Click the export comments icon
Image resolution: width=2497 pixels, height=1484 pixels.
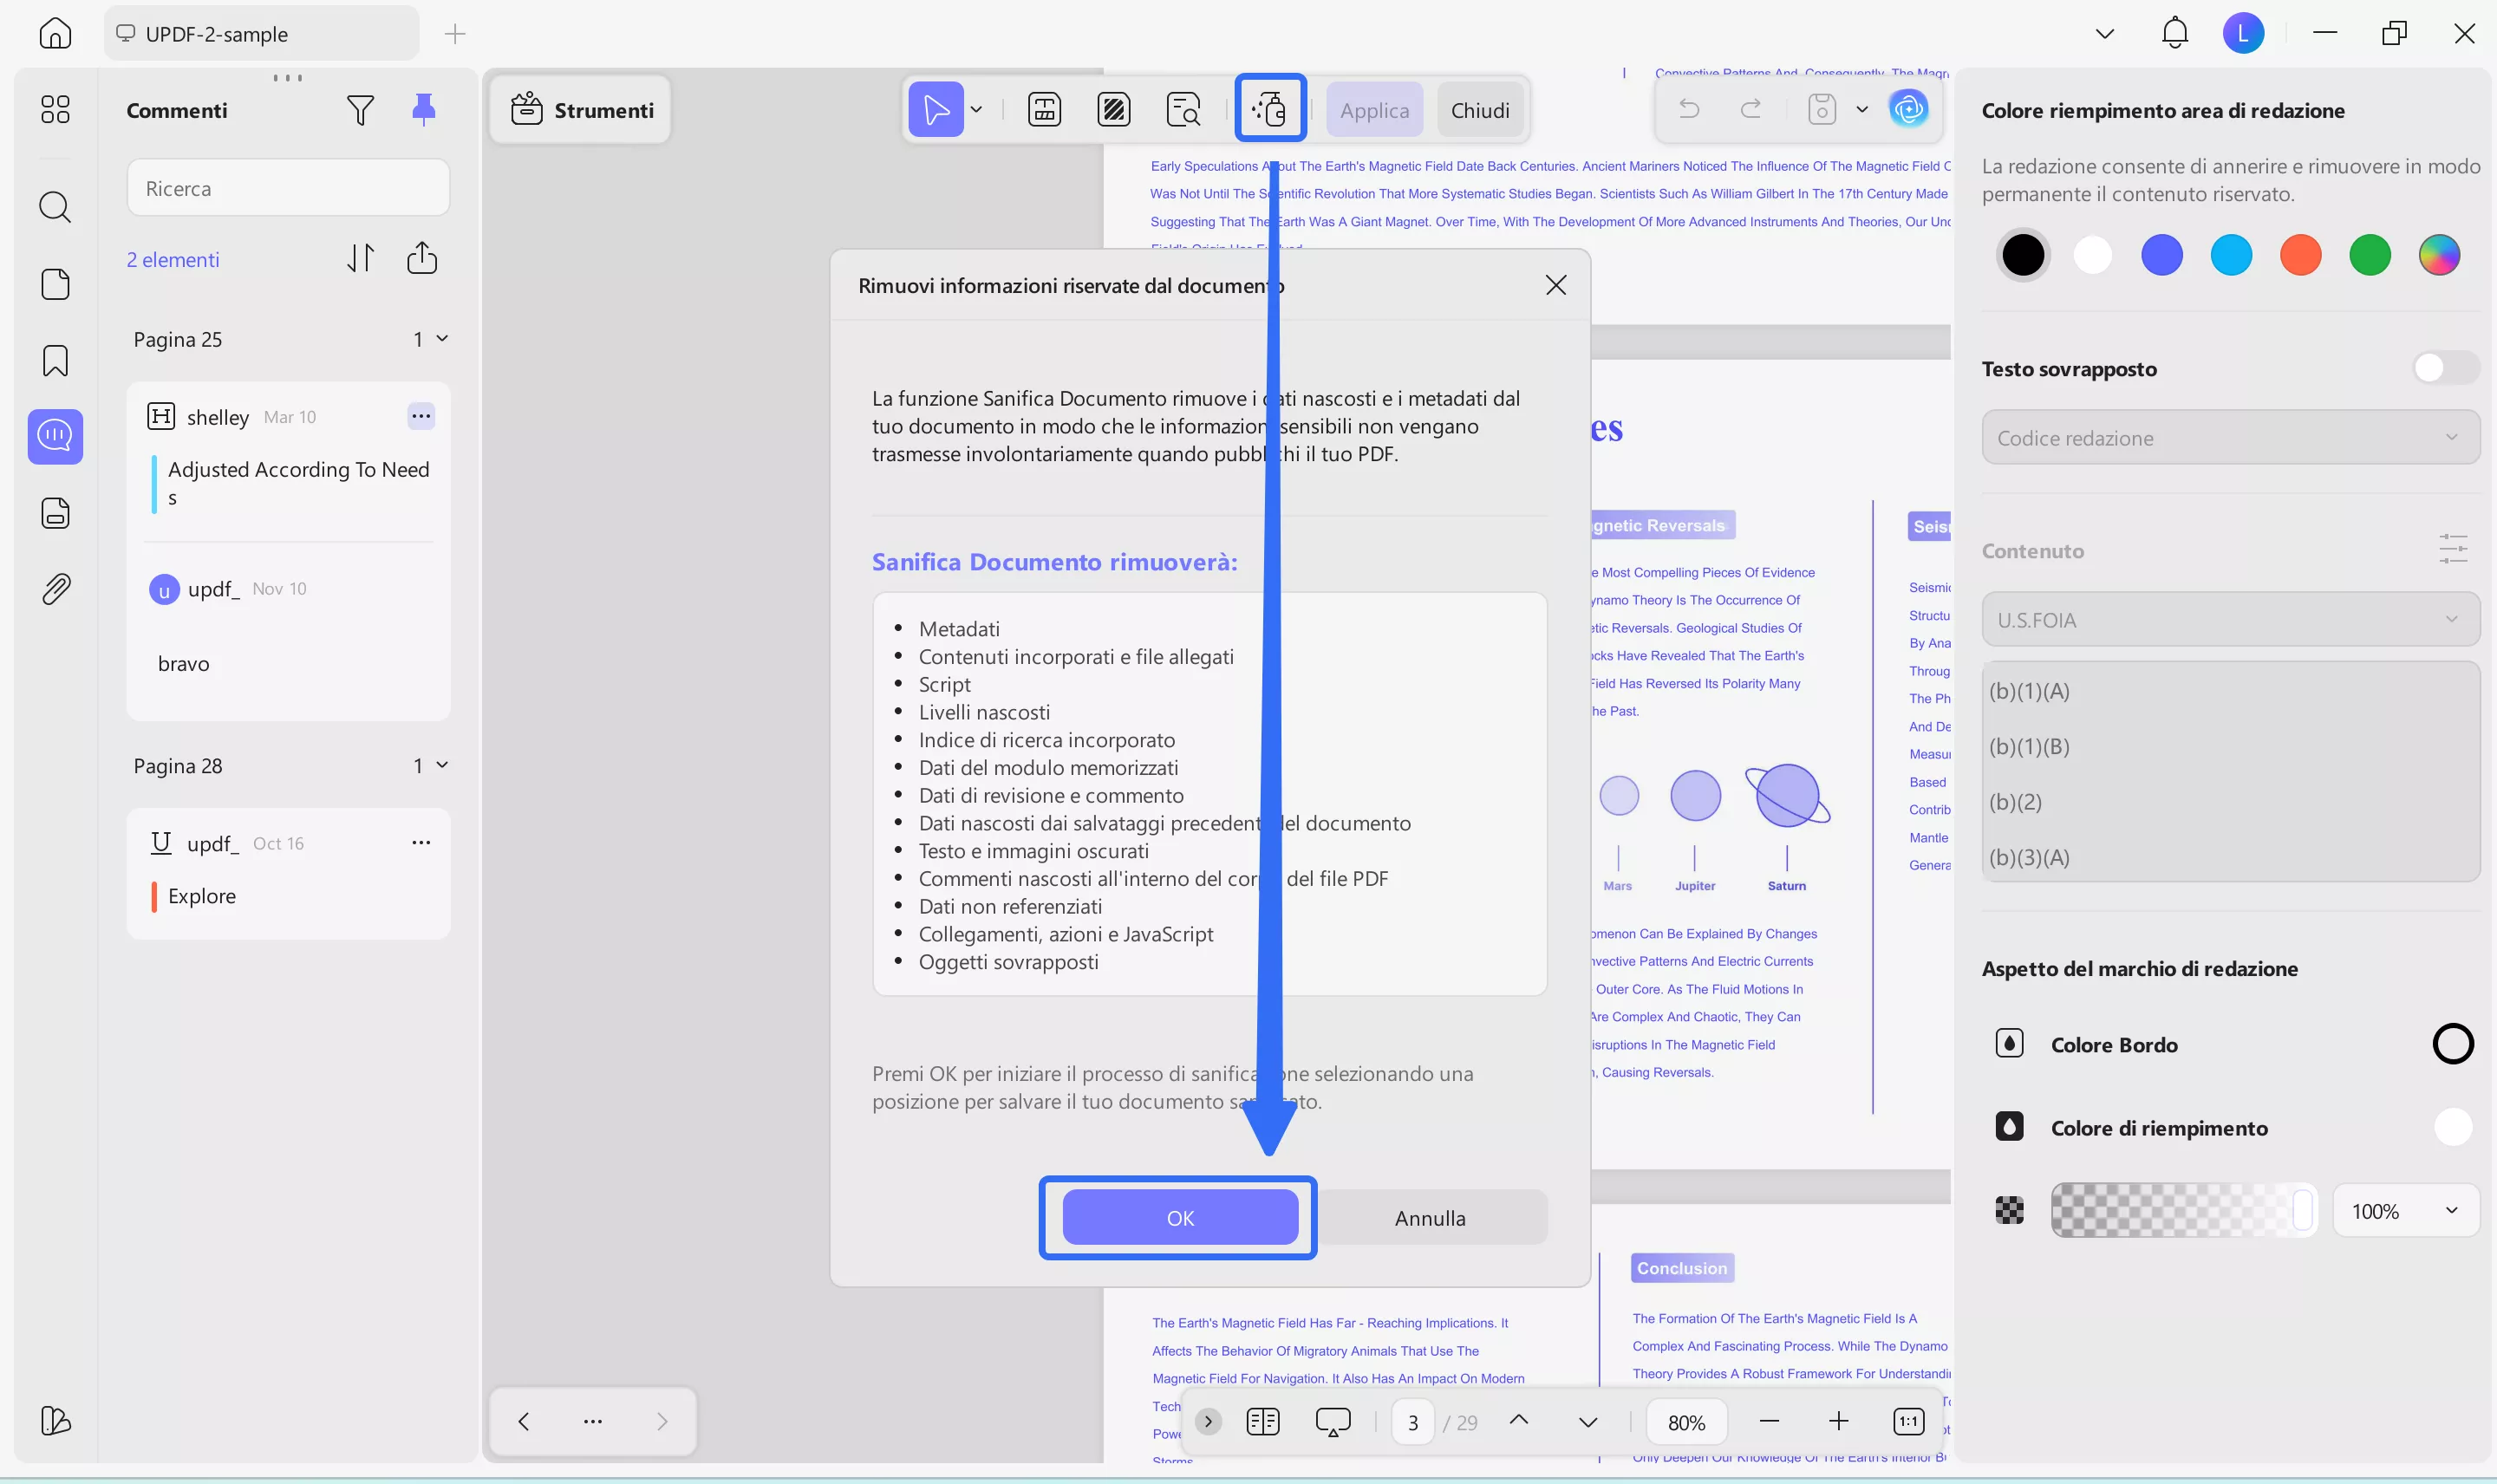point(422,259)
